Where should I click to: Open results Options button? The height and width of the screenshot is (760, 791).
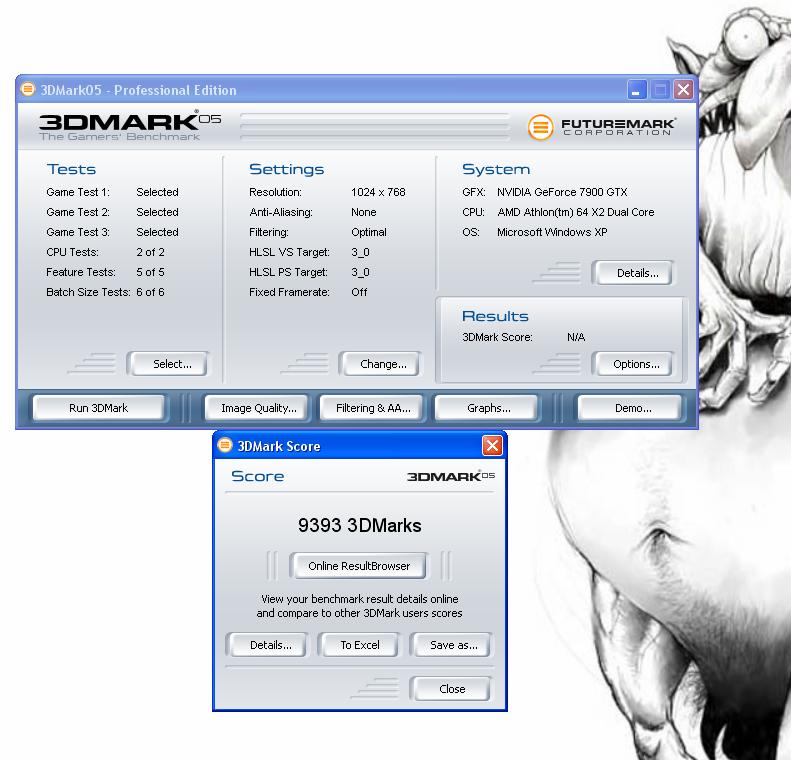636,364
